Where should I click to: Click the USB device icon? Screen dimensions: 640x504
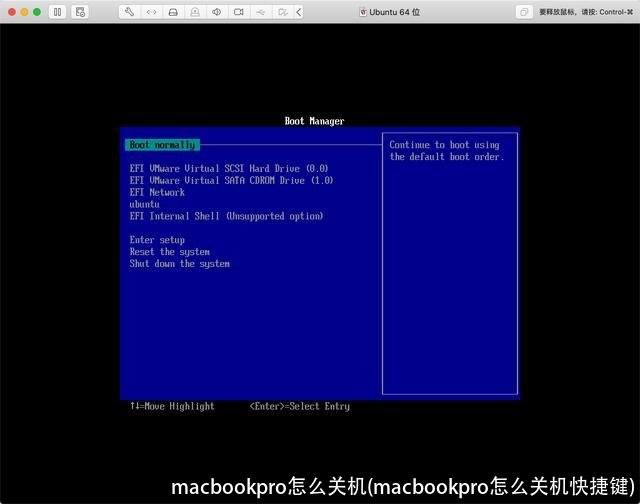[x=260, y=12]
